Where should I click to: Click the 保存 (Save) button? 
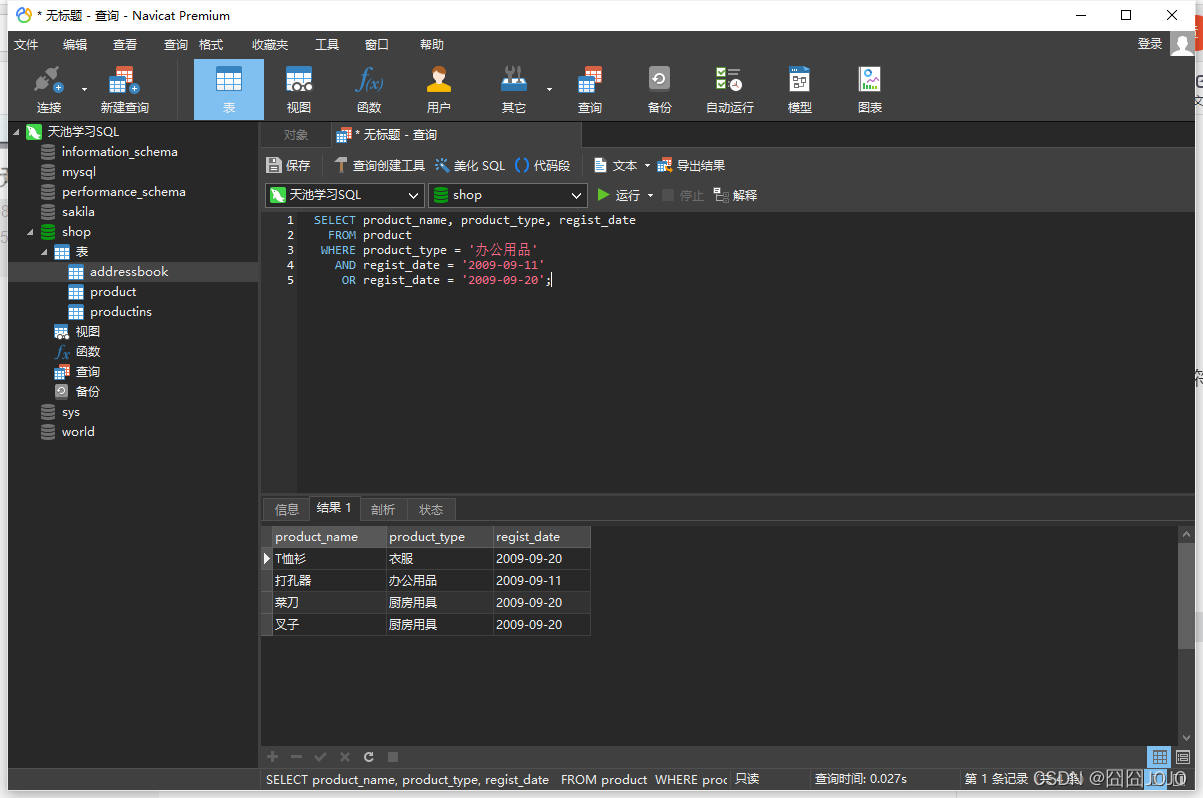coord(289,165)
